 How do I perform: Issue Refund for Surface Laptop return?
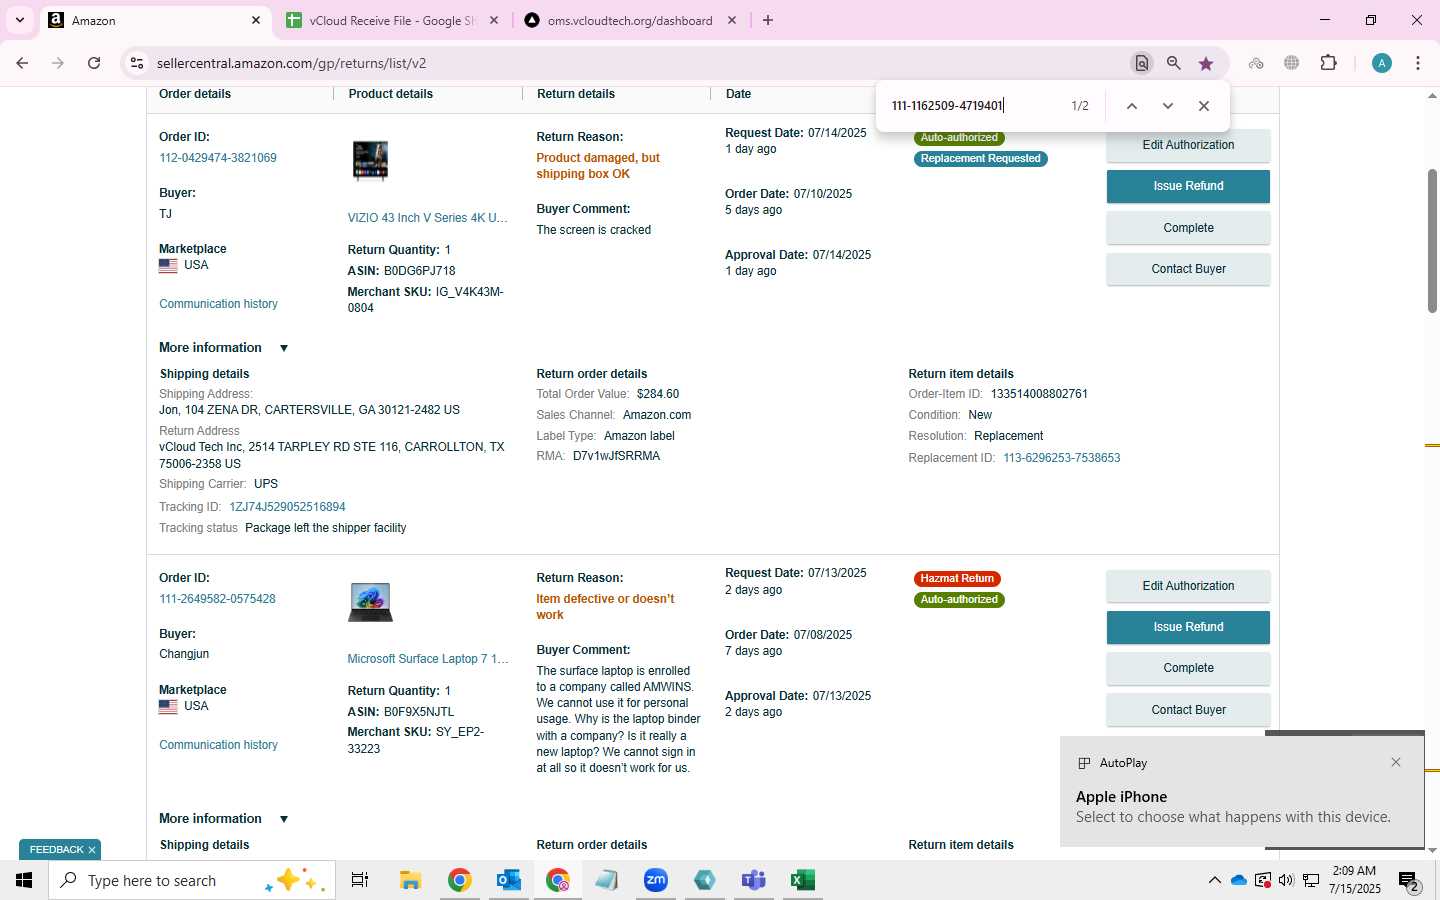[x=1188, y=627]
